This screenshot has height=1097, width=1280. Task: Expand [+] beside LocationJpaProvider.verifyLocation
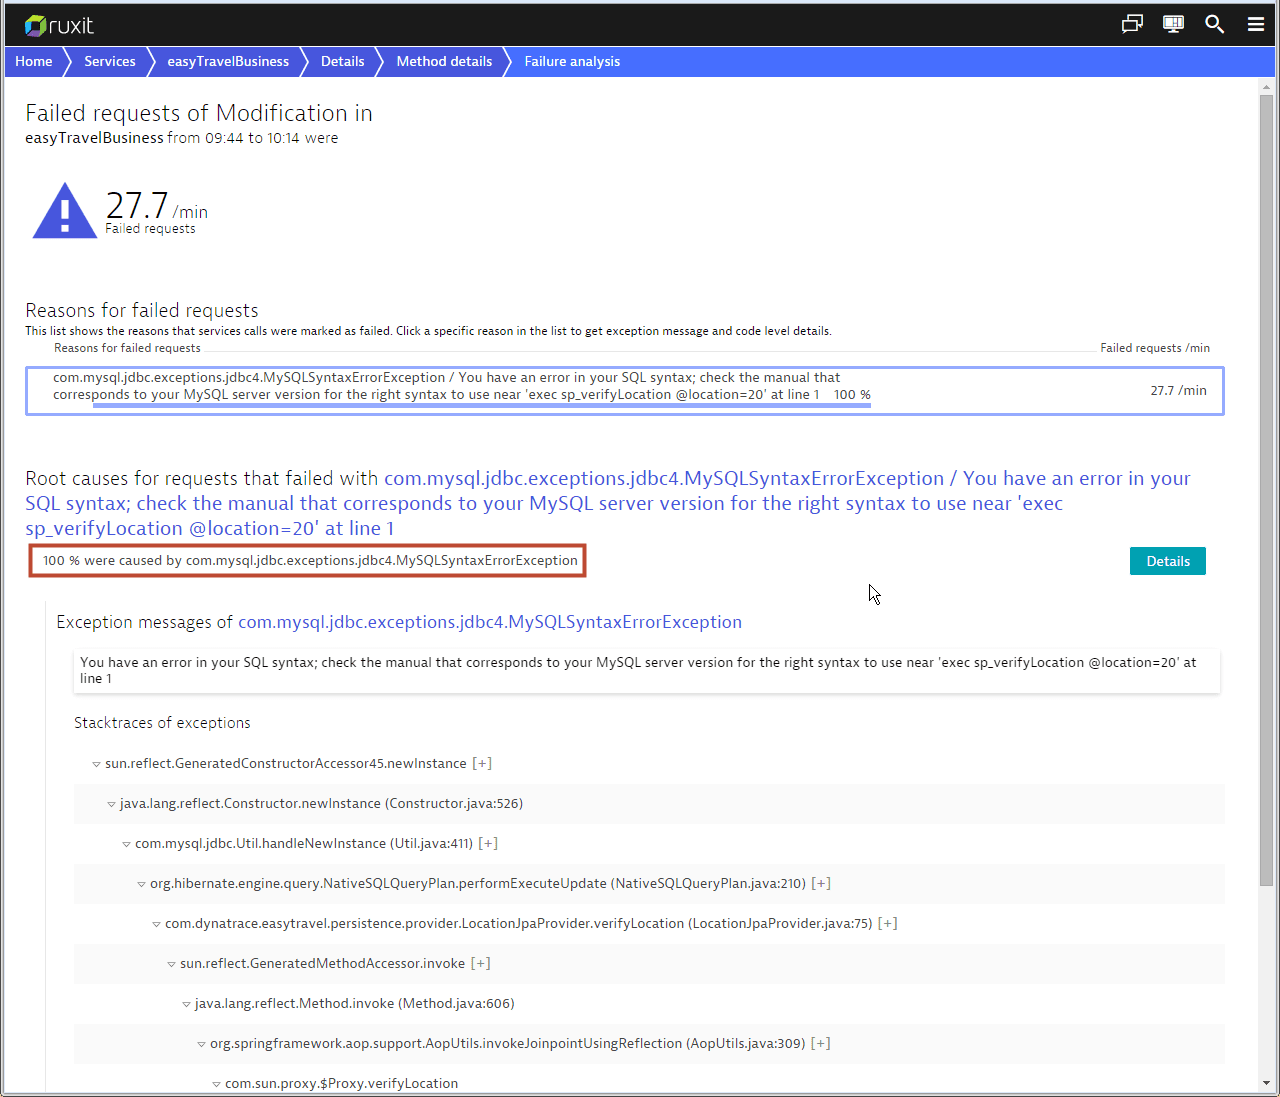pyautogui.click(x=888, y=923)
